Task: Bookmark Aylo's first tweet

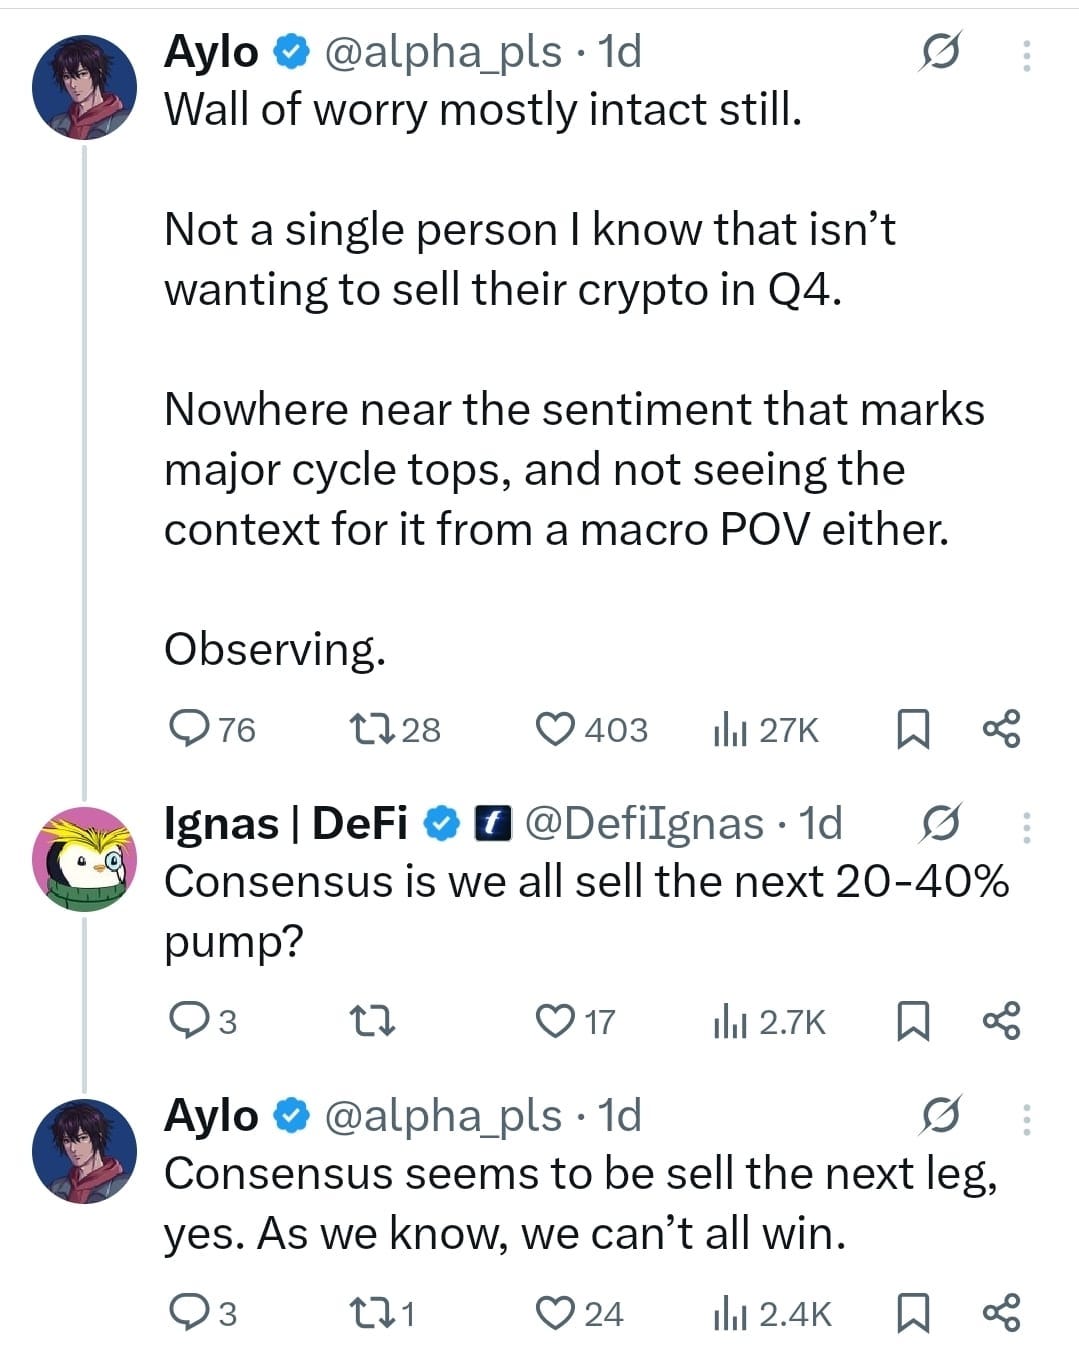Action: (x=911, y=729)
